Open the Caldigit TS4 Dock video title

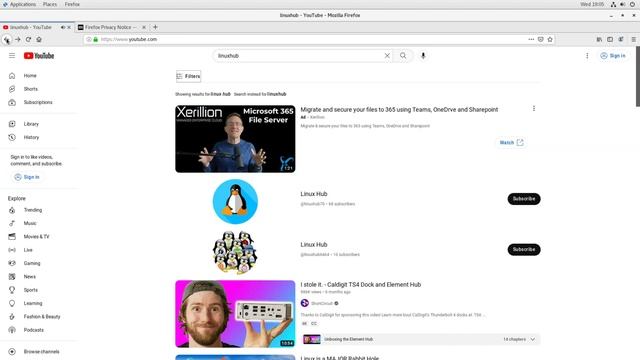[360, 284]
